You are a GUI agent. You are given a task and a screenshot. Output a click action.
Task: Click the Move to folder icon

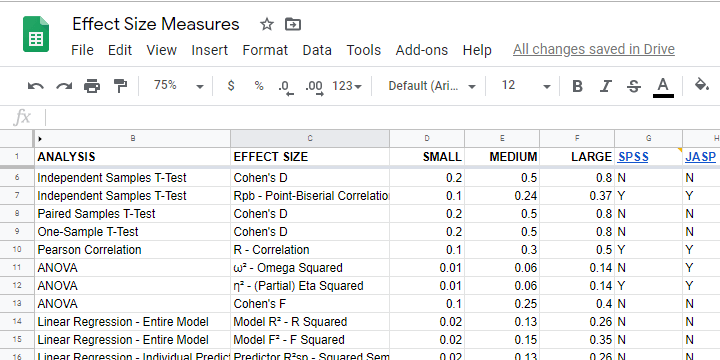tap(292, 24)
